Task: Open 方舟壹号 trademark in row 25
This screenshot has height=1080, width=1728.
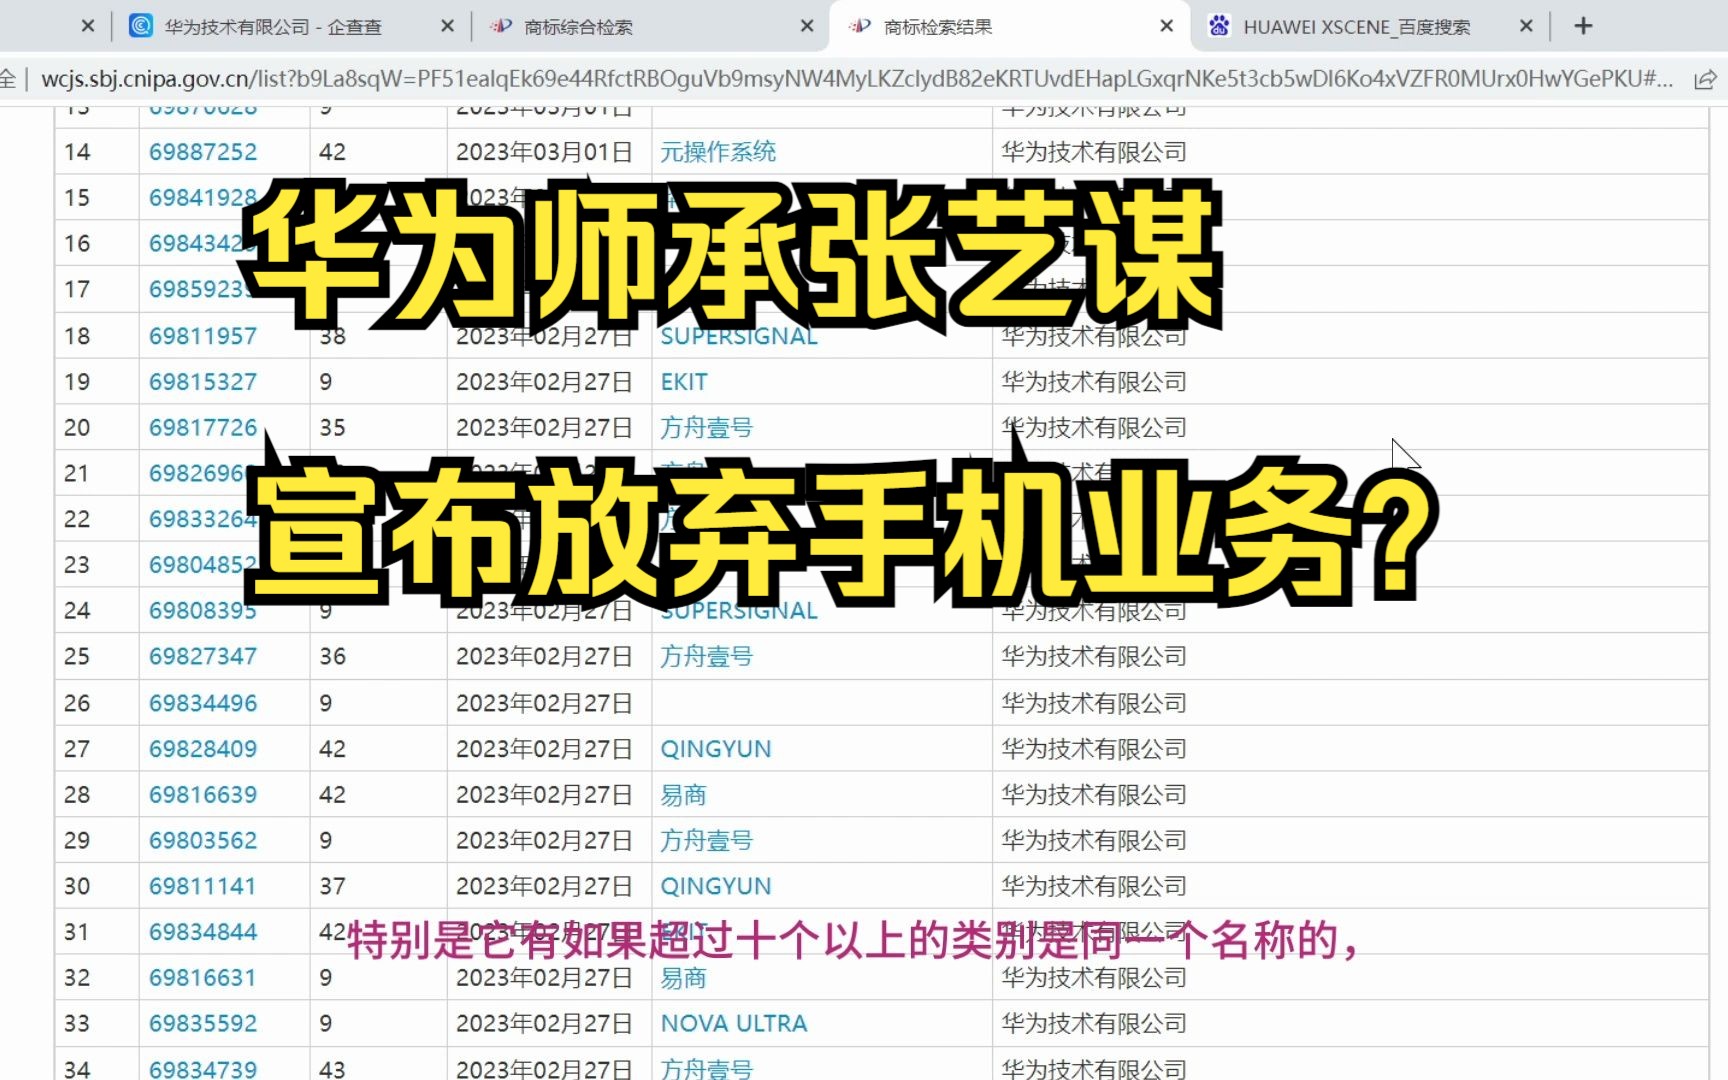Action: [x=706, y=657]
